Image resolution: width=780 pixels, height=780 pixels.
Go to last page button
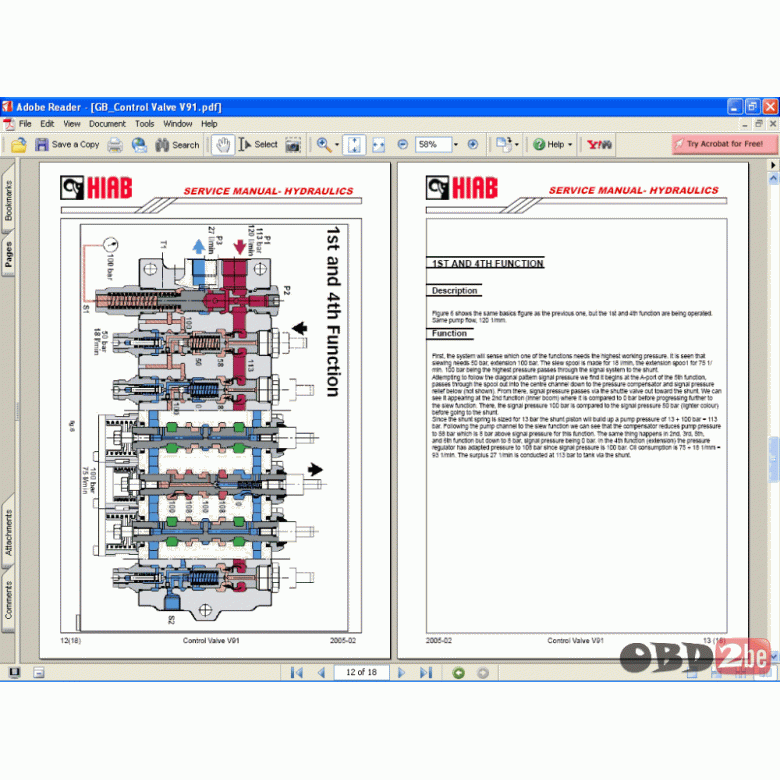(x=426, y=673)
